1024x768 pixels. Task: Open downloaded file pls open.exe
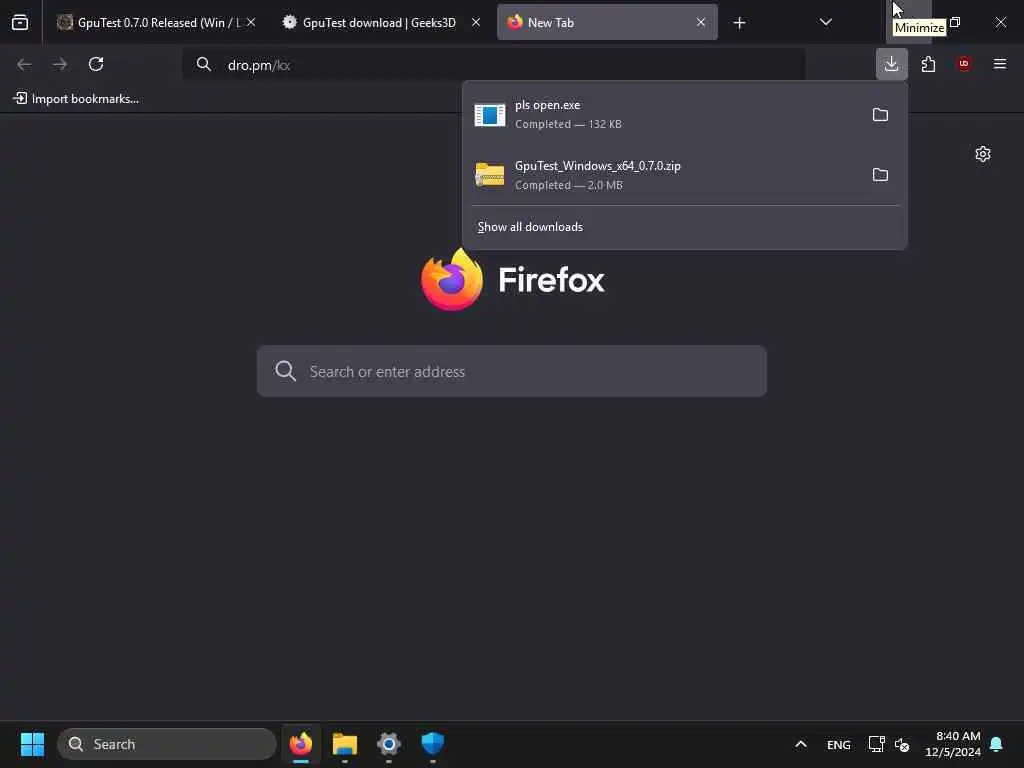(666, 114)
